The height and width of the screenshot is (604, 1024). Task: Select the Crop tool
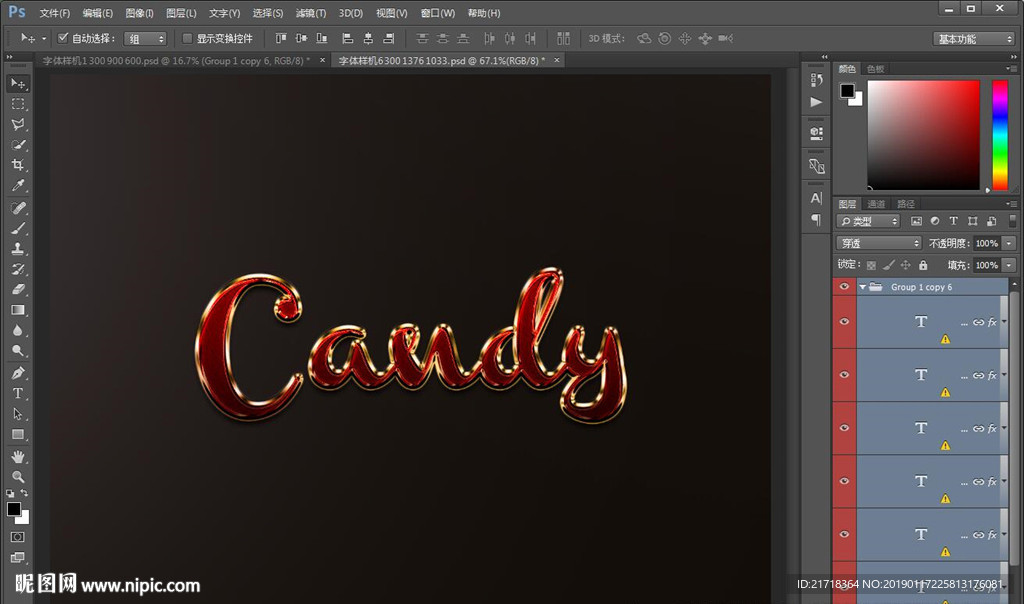click(18, 165)
